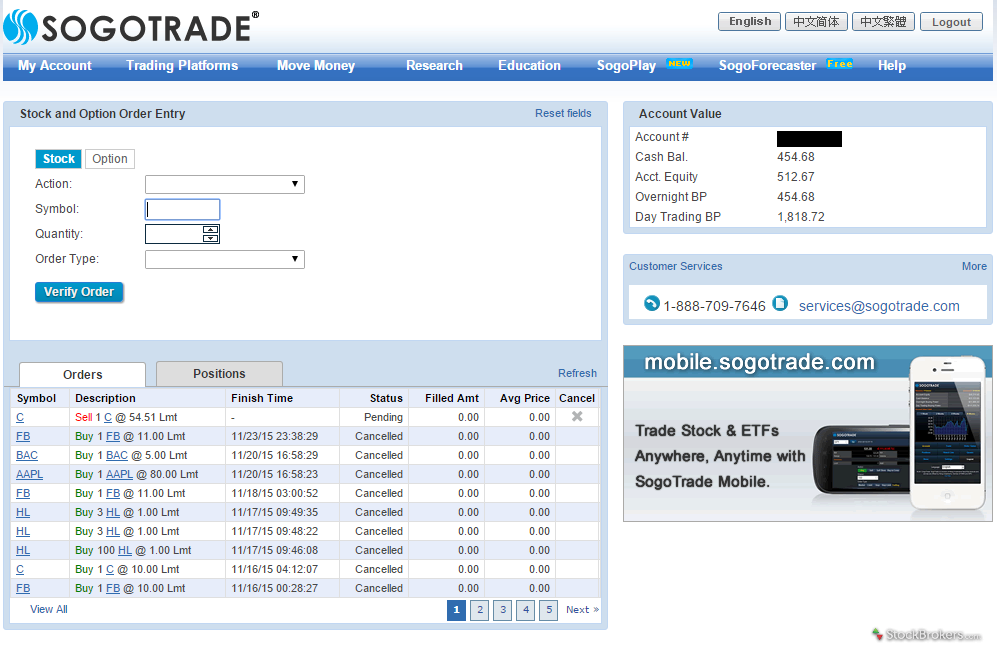Click View All orders link

49,609
